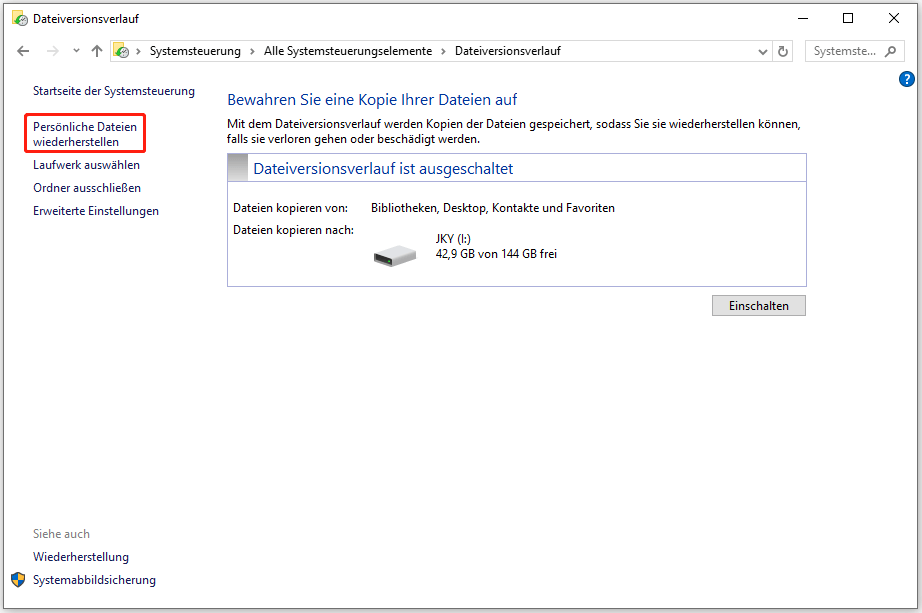The image size is (922, 613).
Task: Select Systemsteuerung in the breadcrumb
Action: tap(195, 51)
